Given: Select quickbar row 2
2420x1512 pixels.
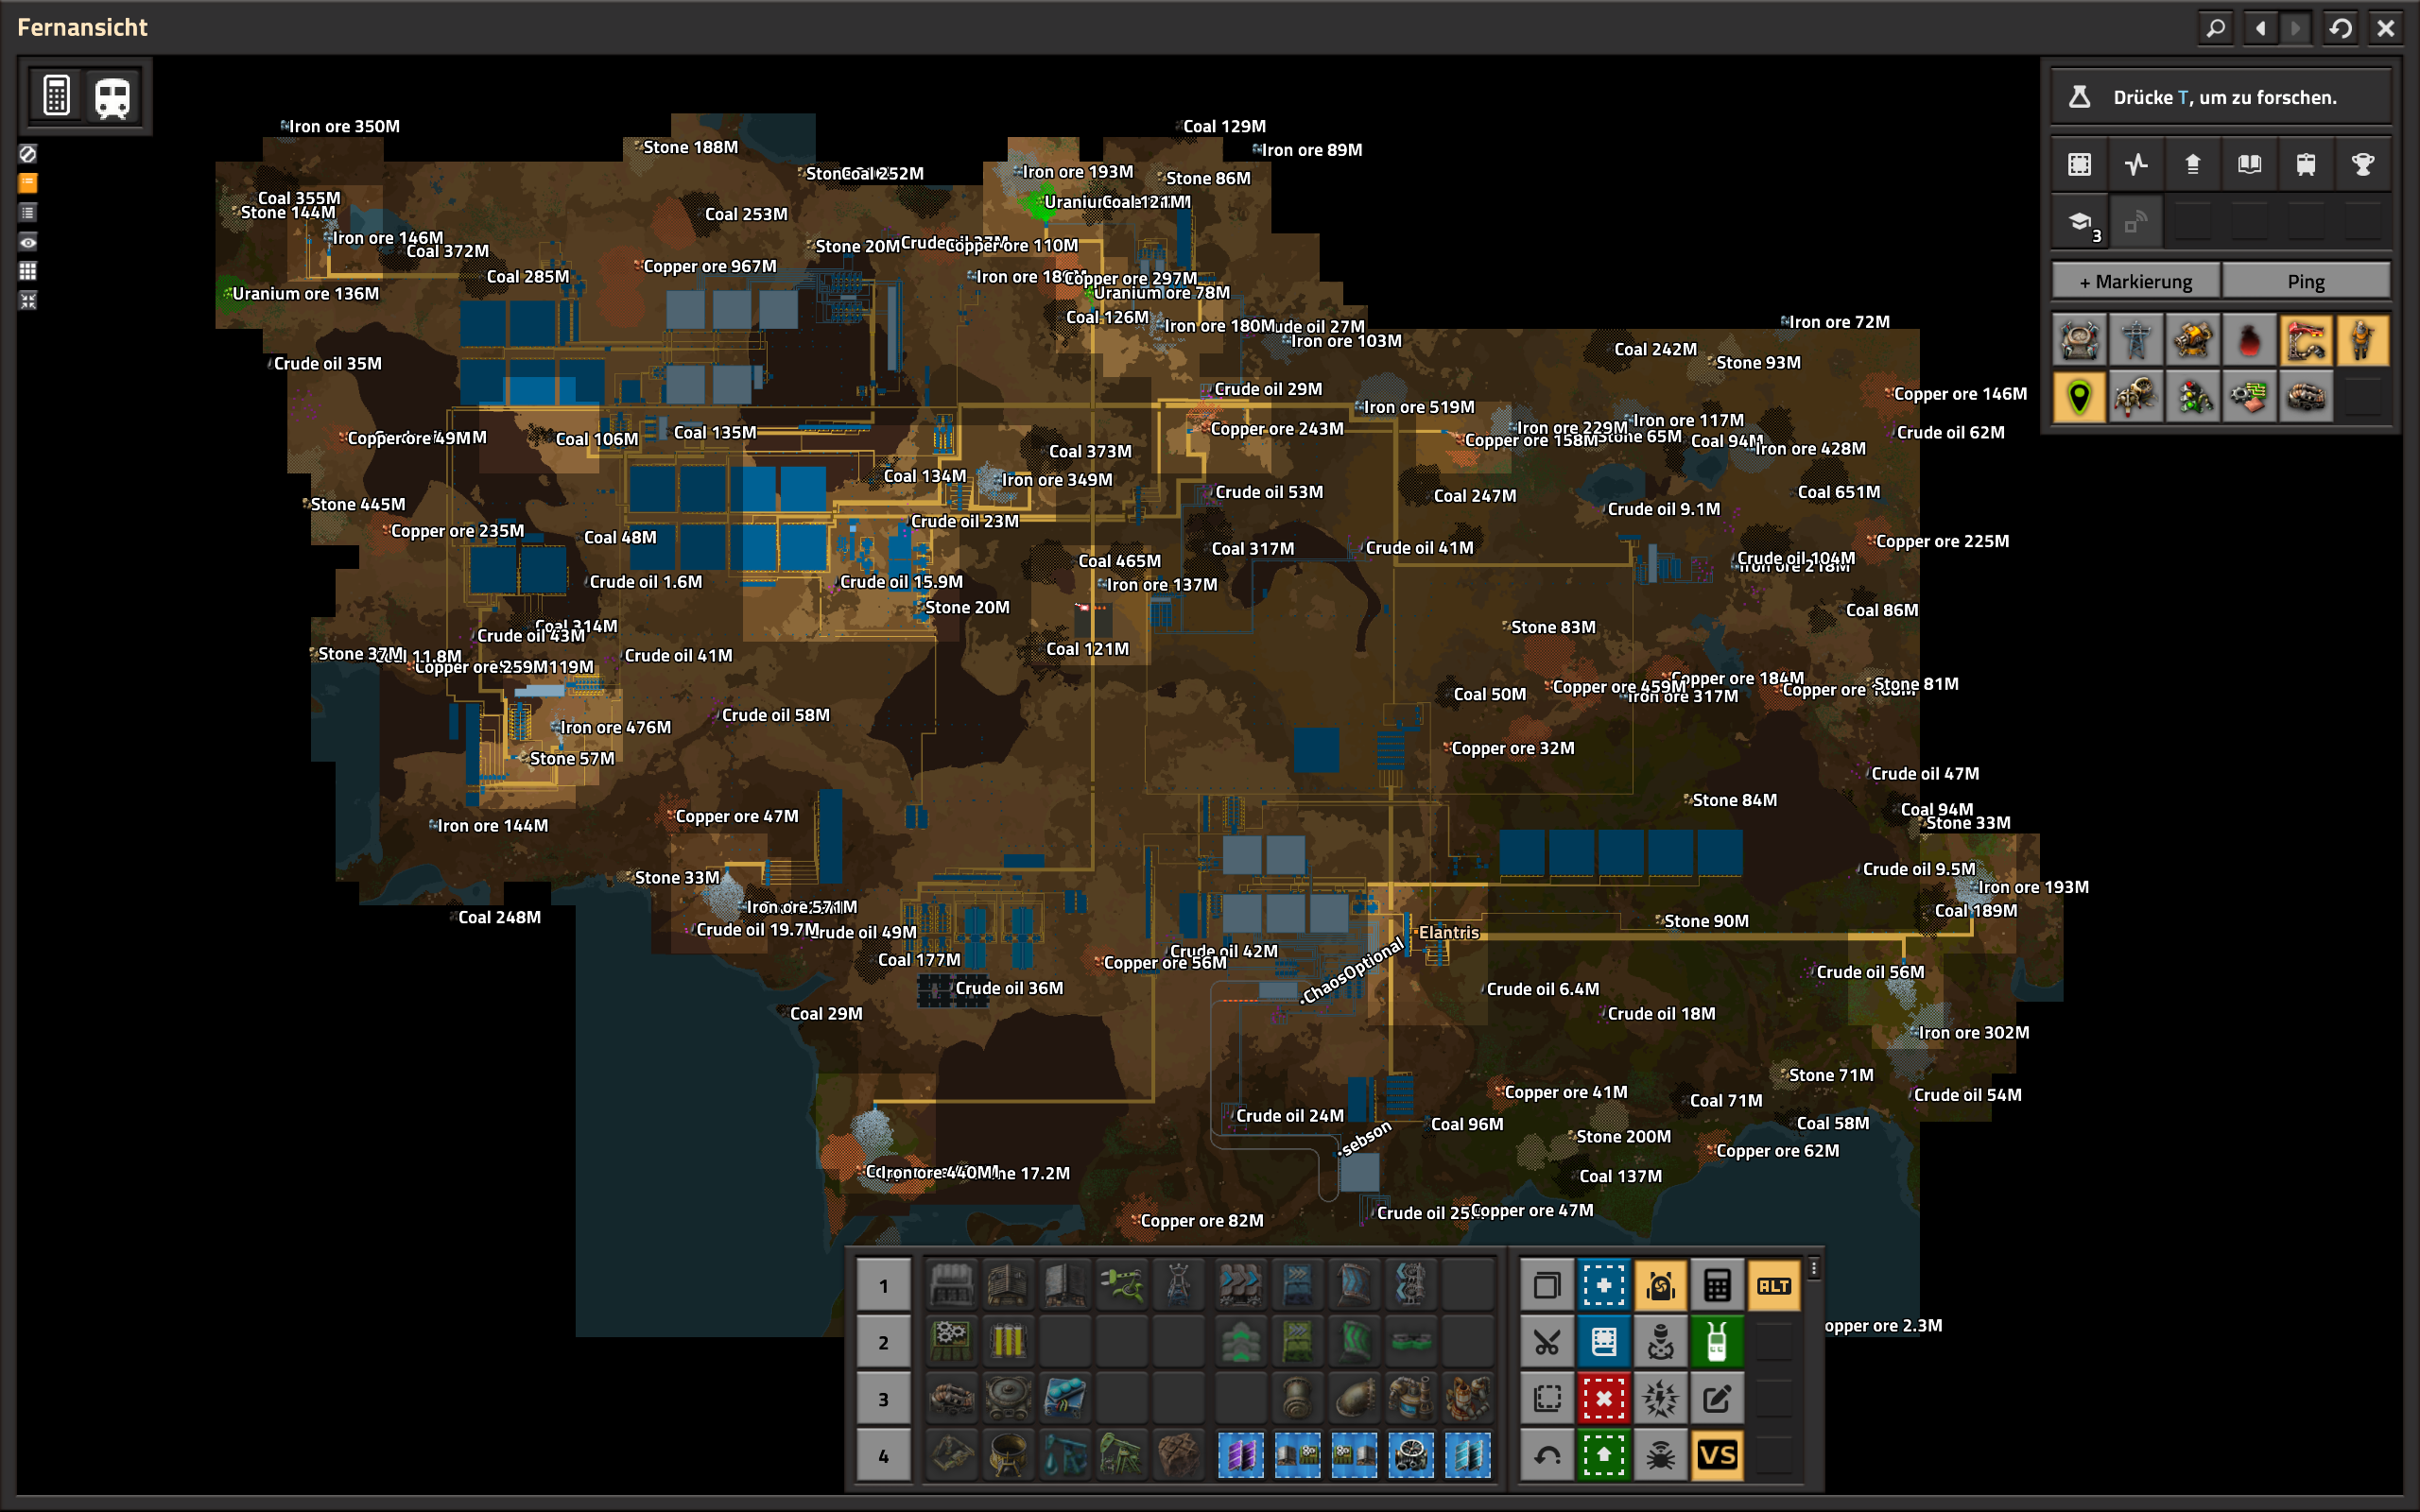Looking at the screenshot, I should click(x=883, y=1342).
